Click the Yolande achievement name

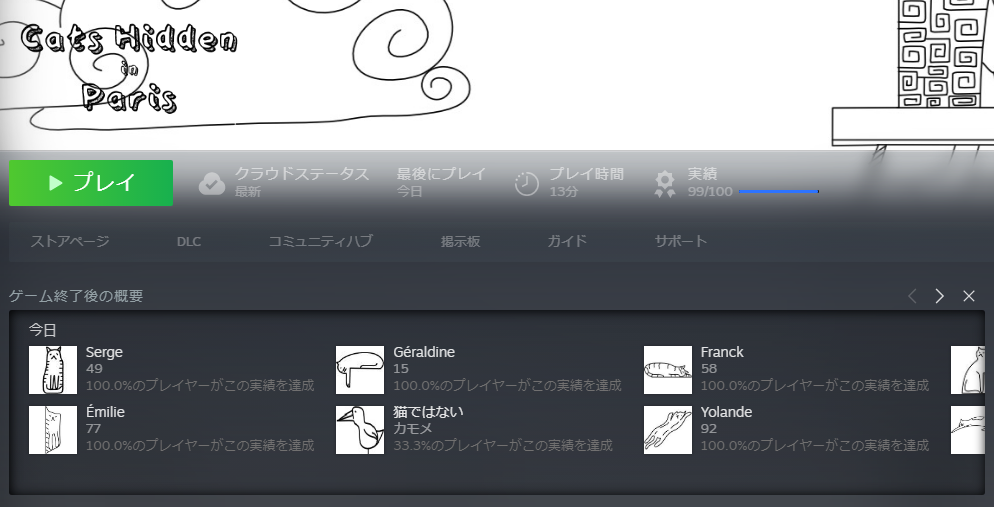point(726,412)
